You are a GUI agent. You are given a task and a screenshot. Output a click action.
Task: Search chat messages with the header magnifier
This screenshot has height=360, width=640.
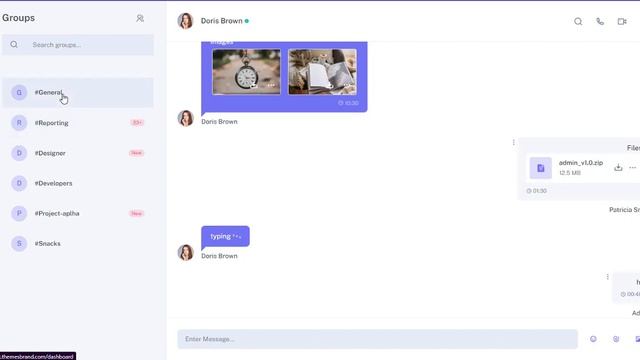(x=578, y=22)
